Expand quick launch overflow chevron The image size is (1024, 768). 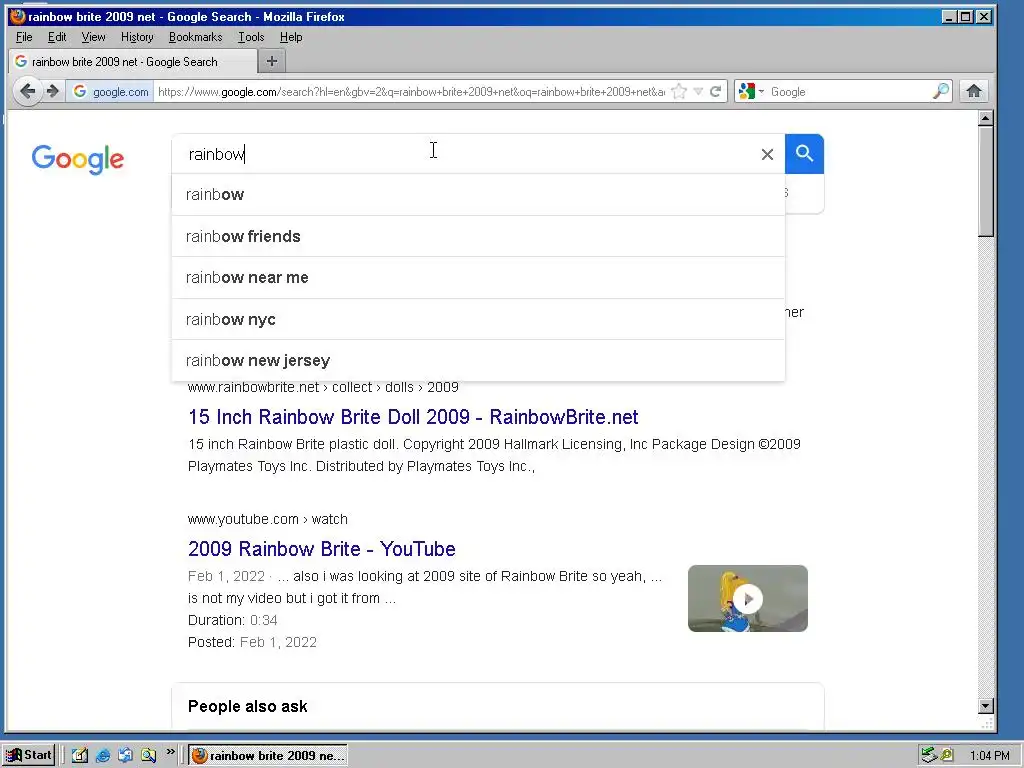point(170,752)
